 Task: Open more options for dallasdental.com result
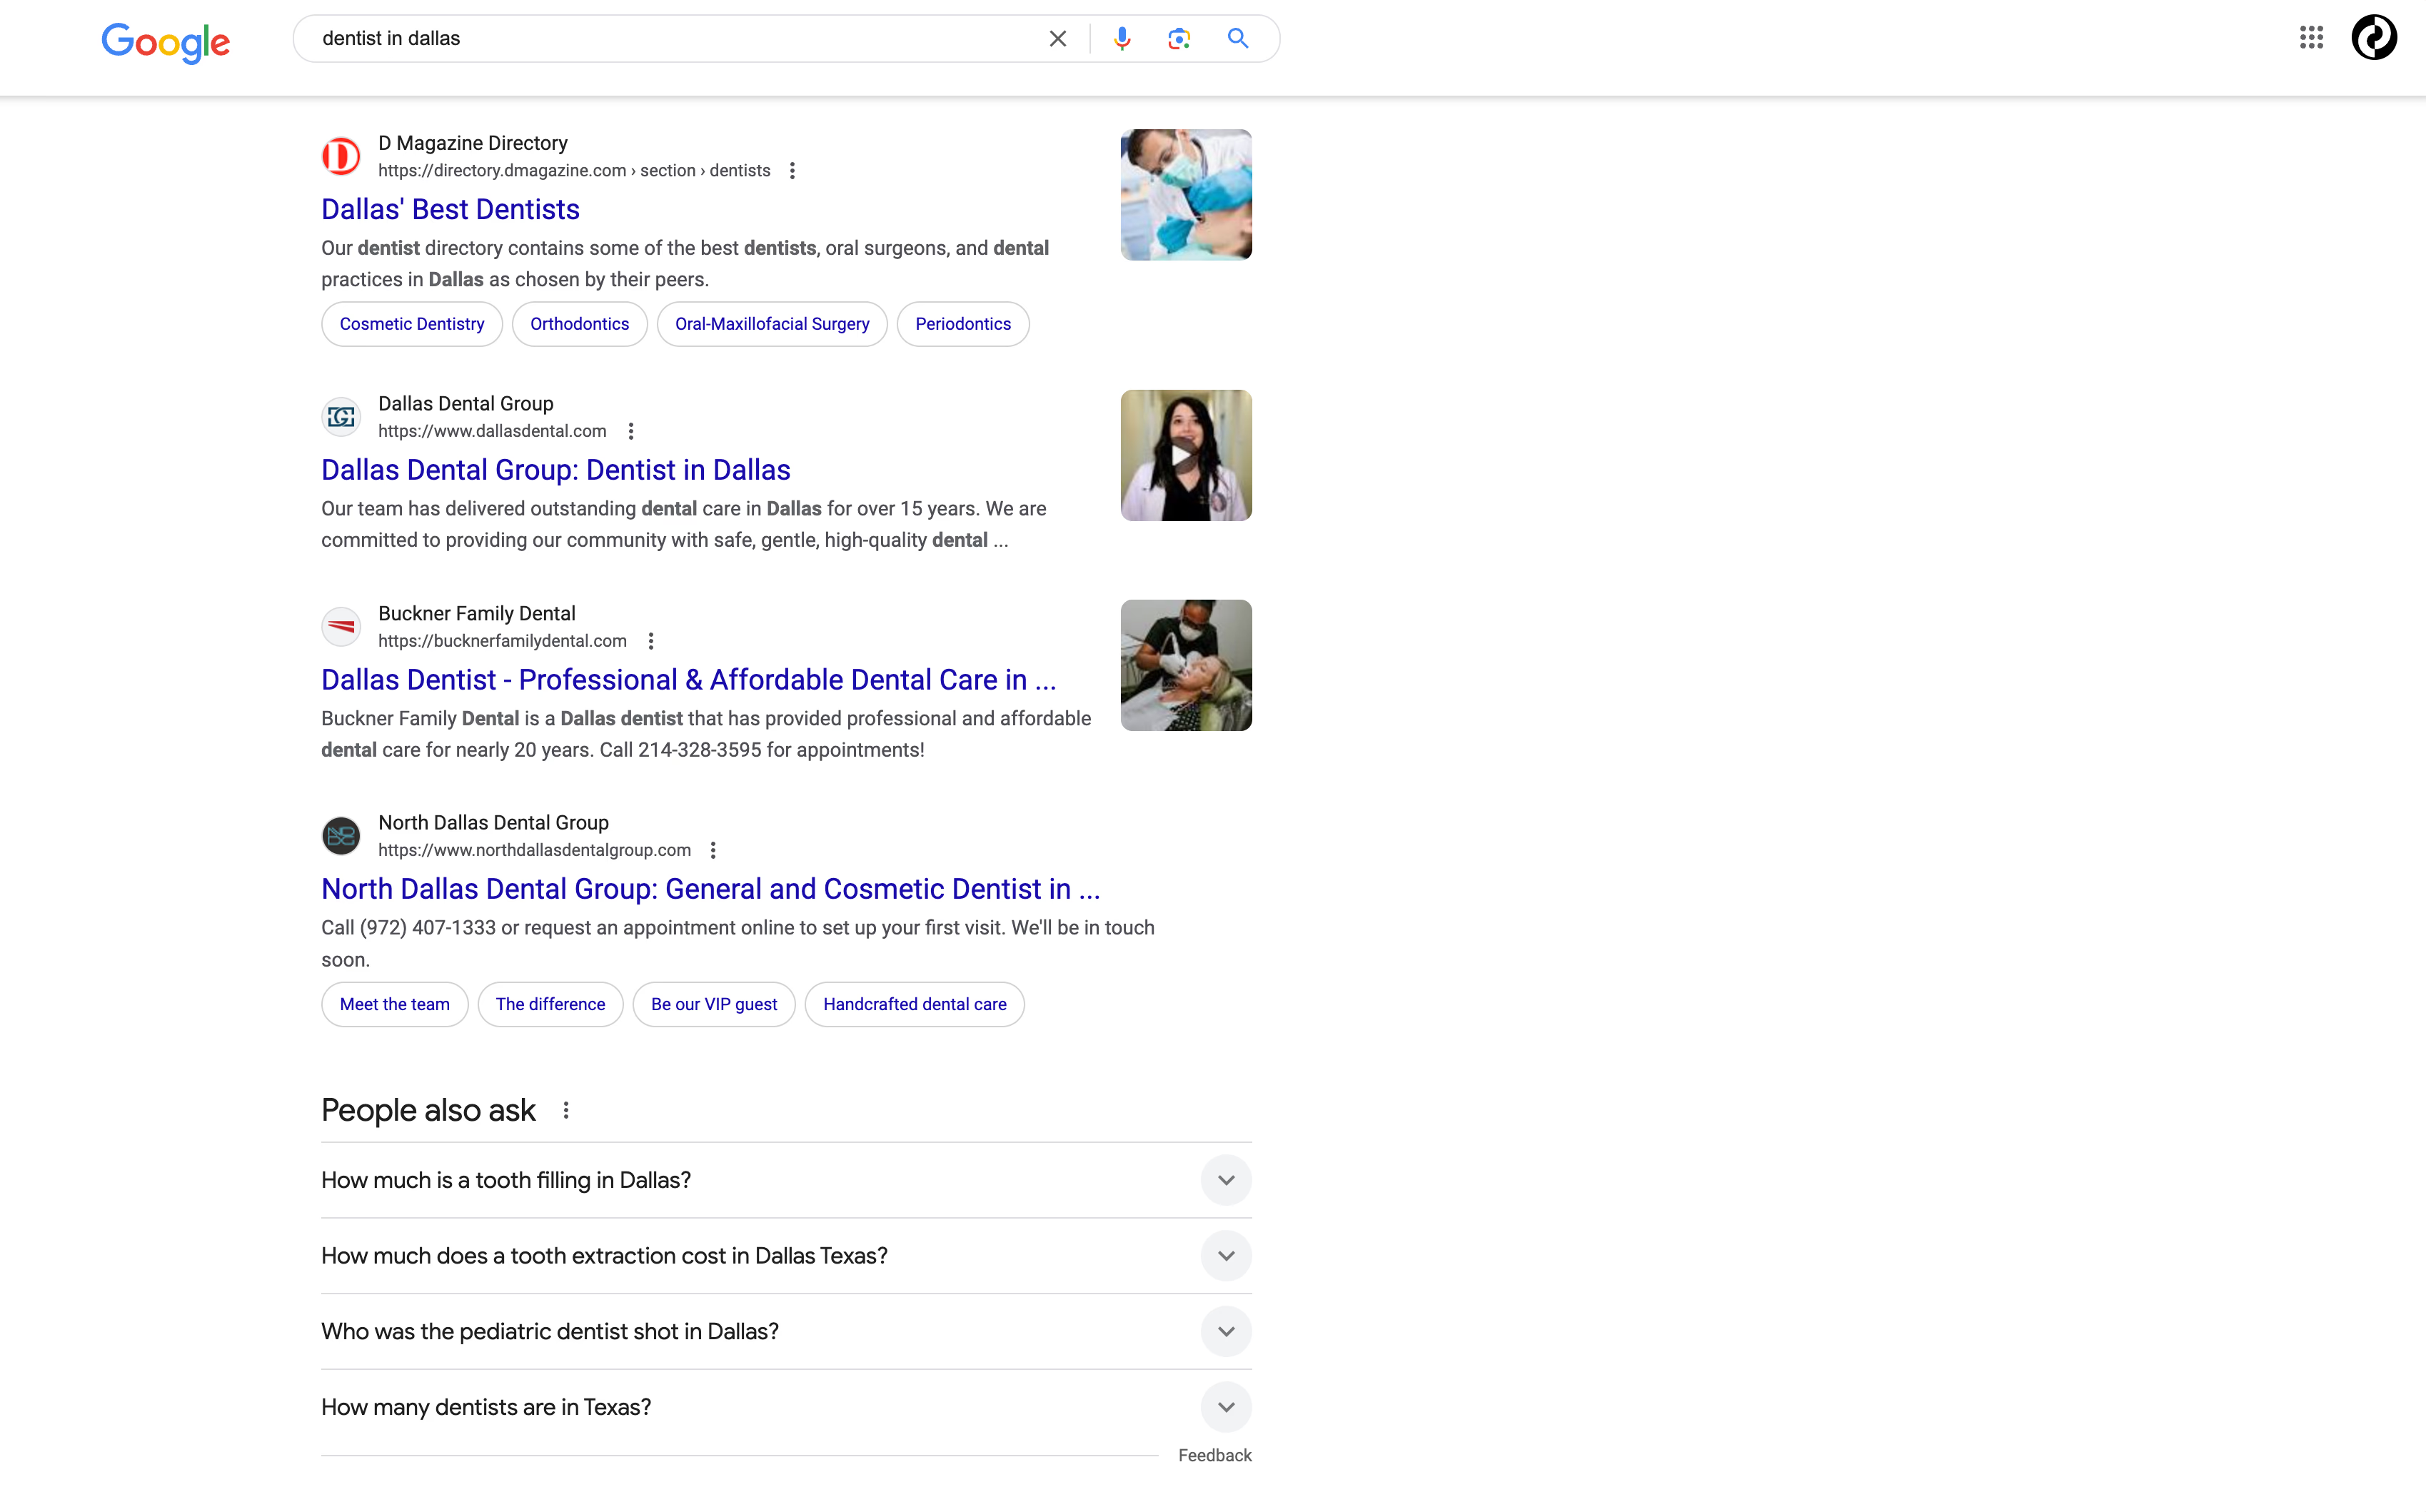pyautogui.click(x=630, y=431)
